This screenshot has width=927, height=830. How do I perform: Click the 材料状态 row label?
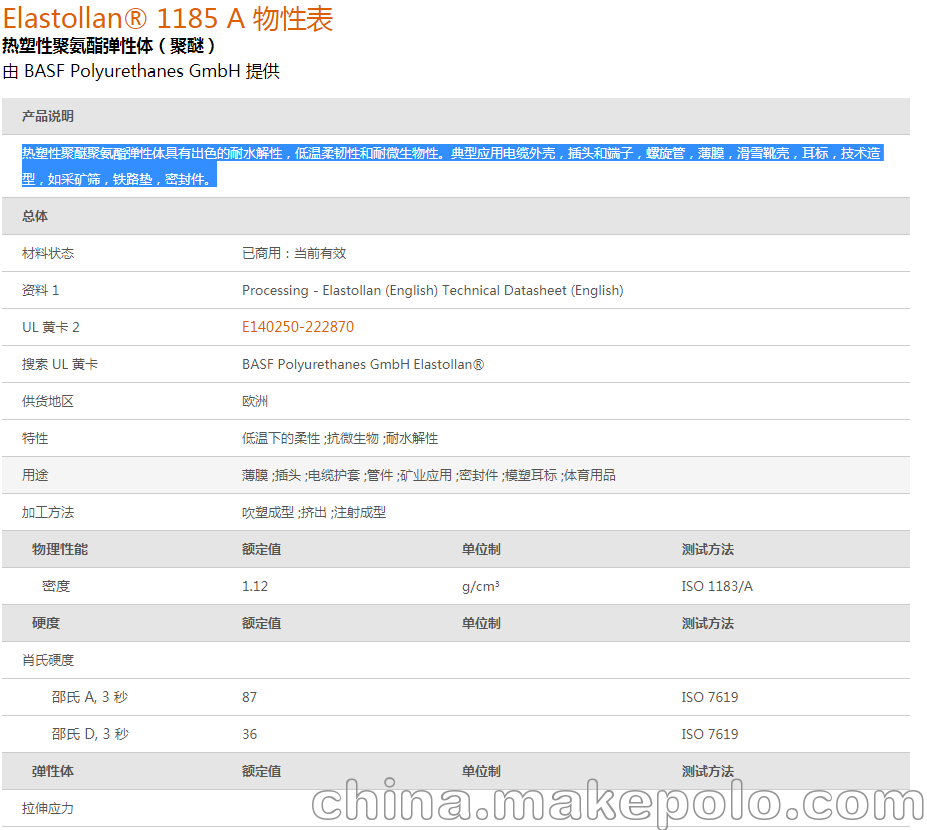pos(48,254)
